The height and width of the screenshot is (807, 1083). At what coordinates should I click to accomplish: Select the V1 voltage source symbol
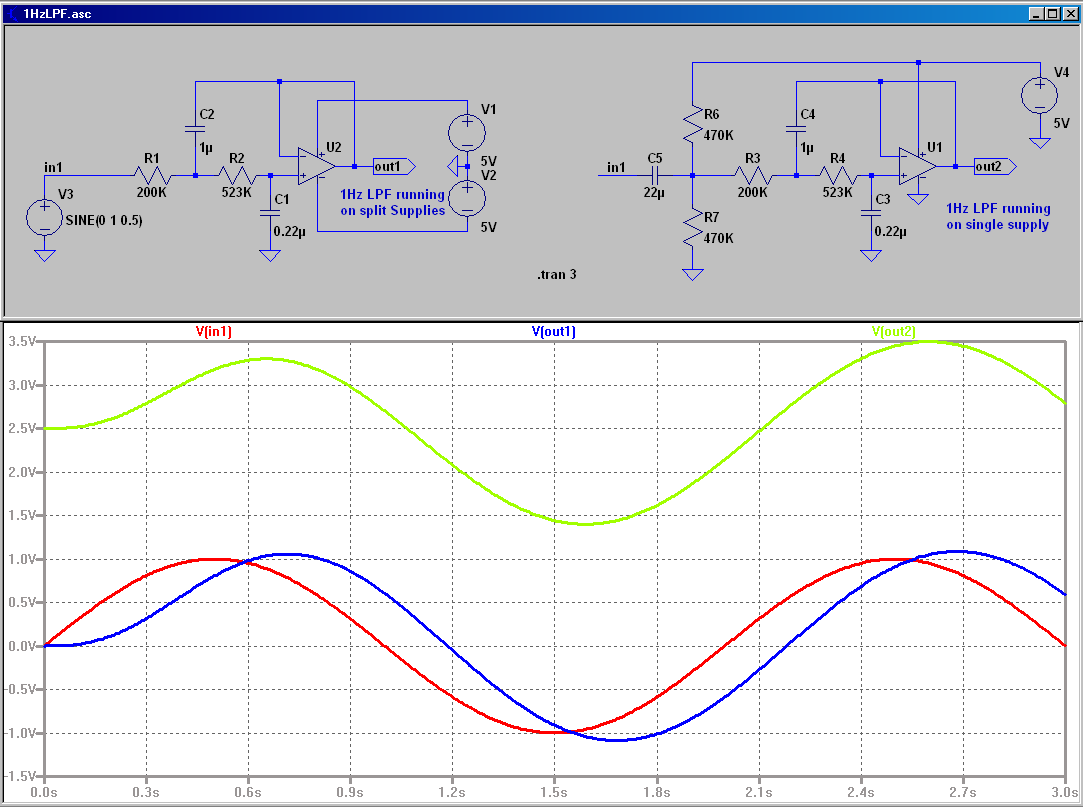[x=467, y=133]
